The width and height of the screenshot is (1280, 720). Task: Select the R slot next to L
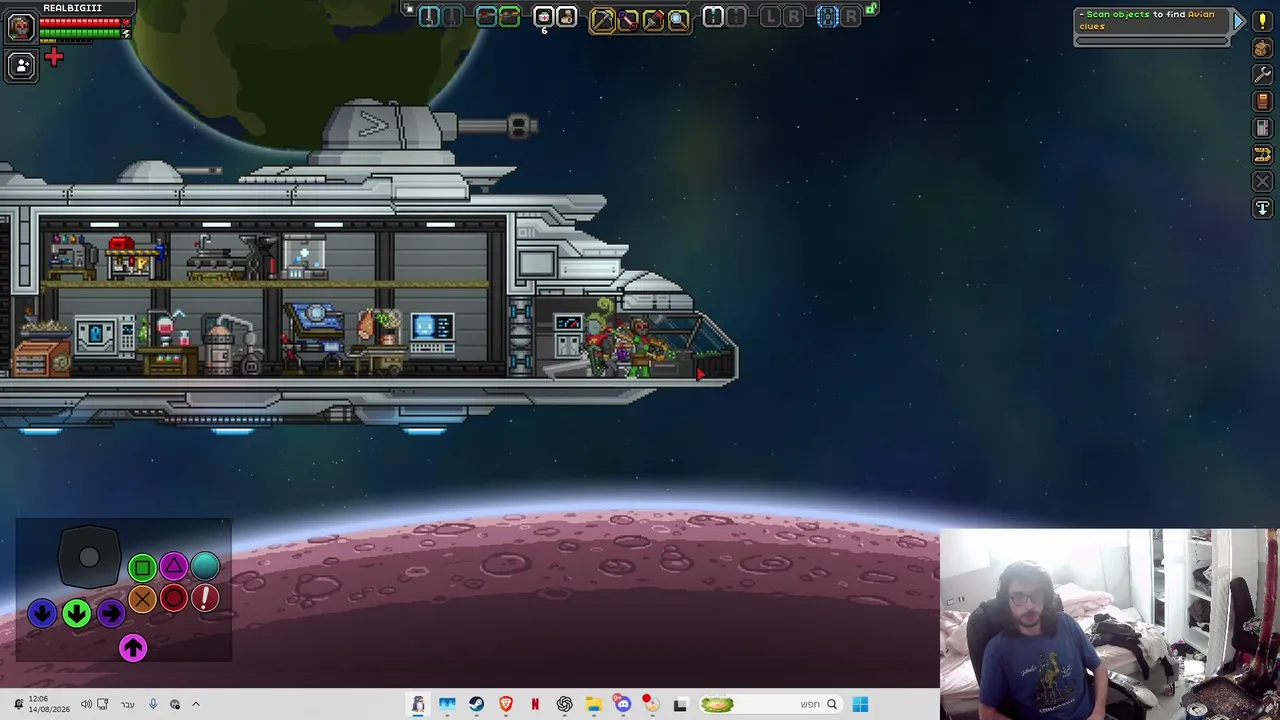click(x=794, y=17)
